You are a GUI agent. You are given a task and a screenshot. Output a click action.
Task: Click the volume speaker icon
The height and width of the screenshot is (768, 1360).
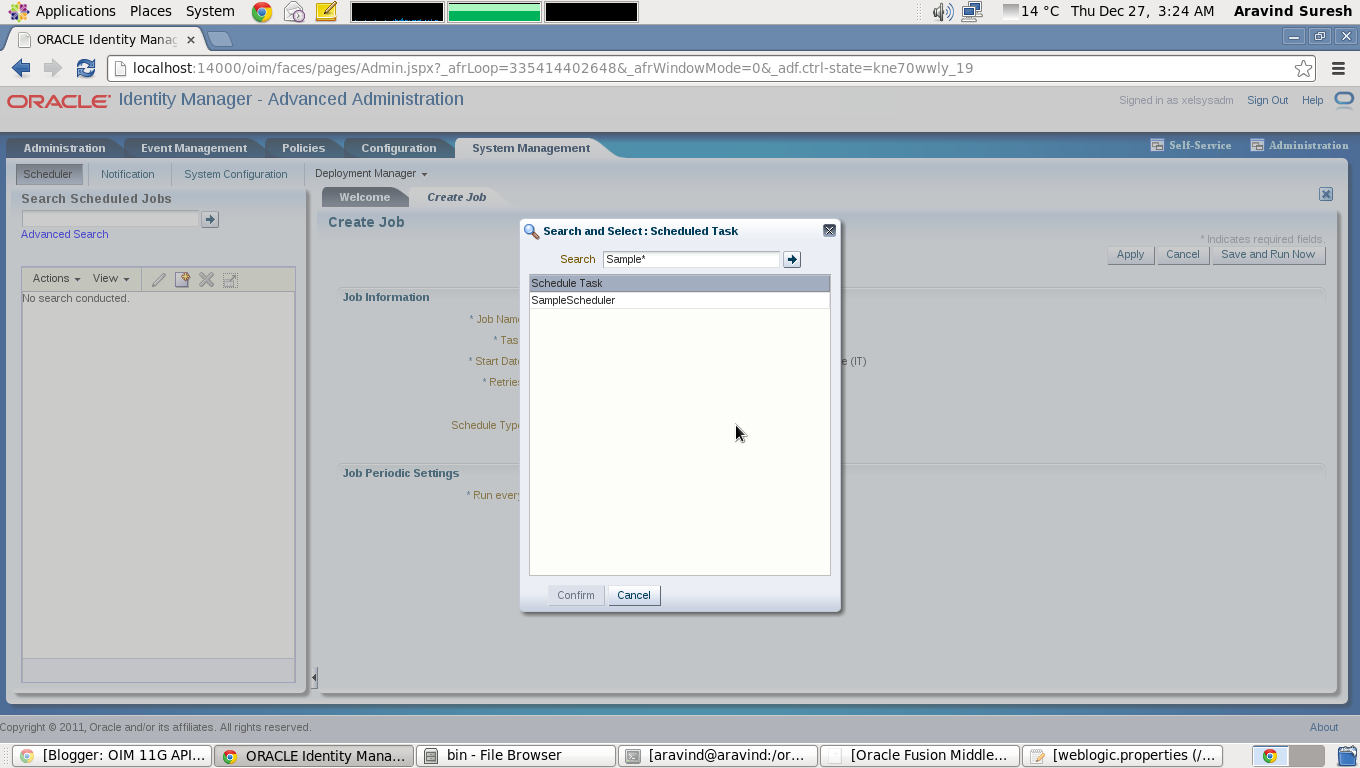coord(942,12)
